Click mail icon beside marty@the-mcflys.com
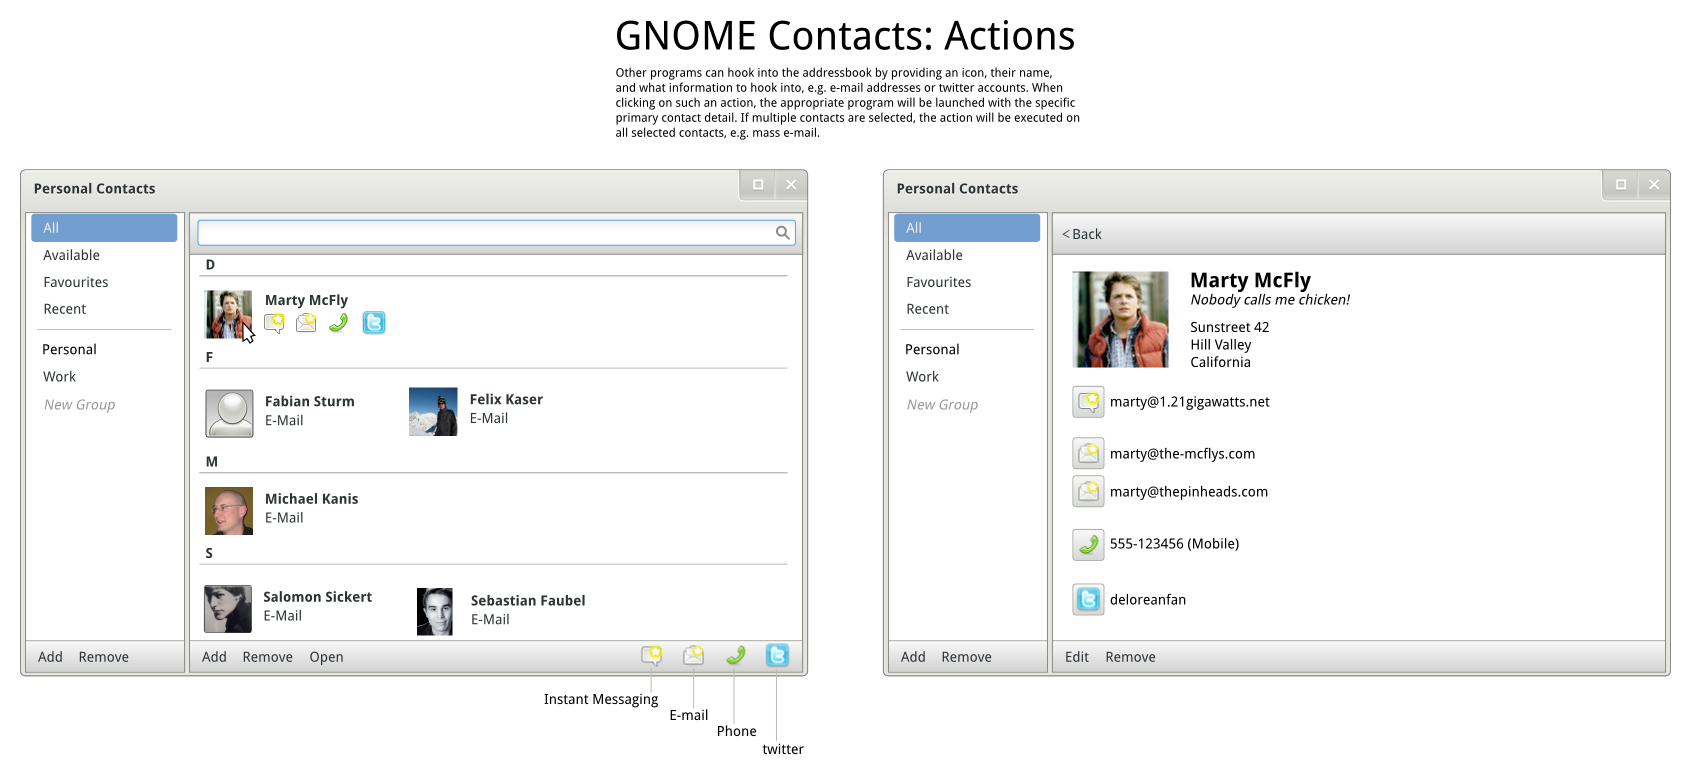 pos(1088,454)
